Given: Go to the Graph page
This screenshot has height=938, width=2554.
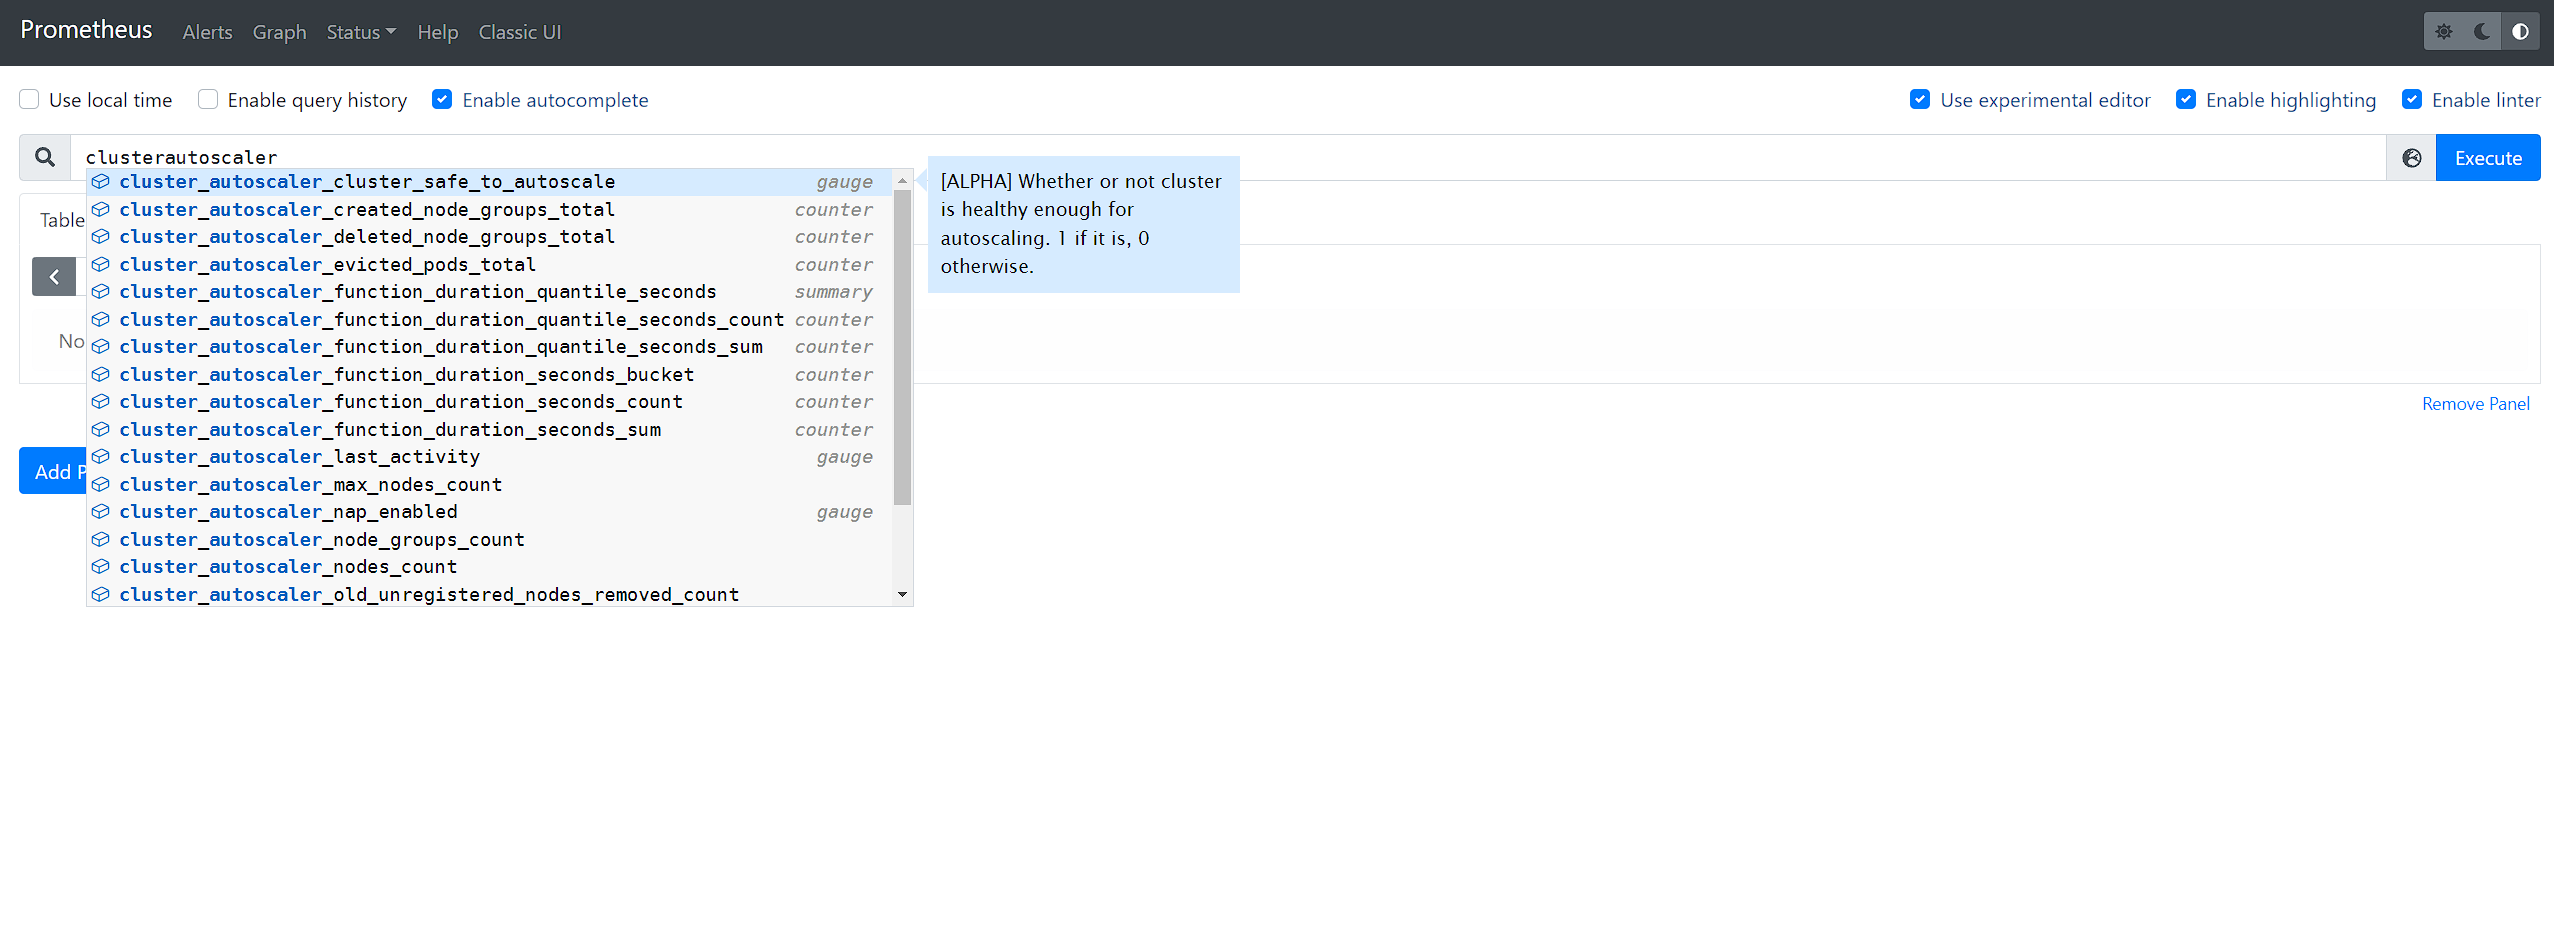Looking at the screenshot, I should click(279, 32).
